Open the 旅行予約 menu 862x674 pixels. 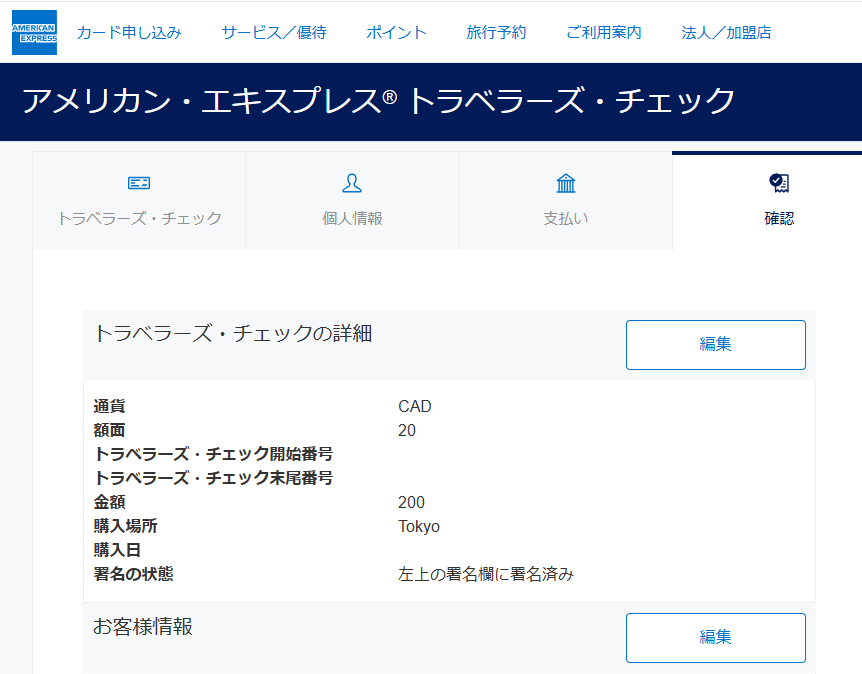coord(496,32)
